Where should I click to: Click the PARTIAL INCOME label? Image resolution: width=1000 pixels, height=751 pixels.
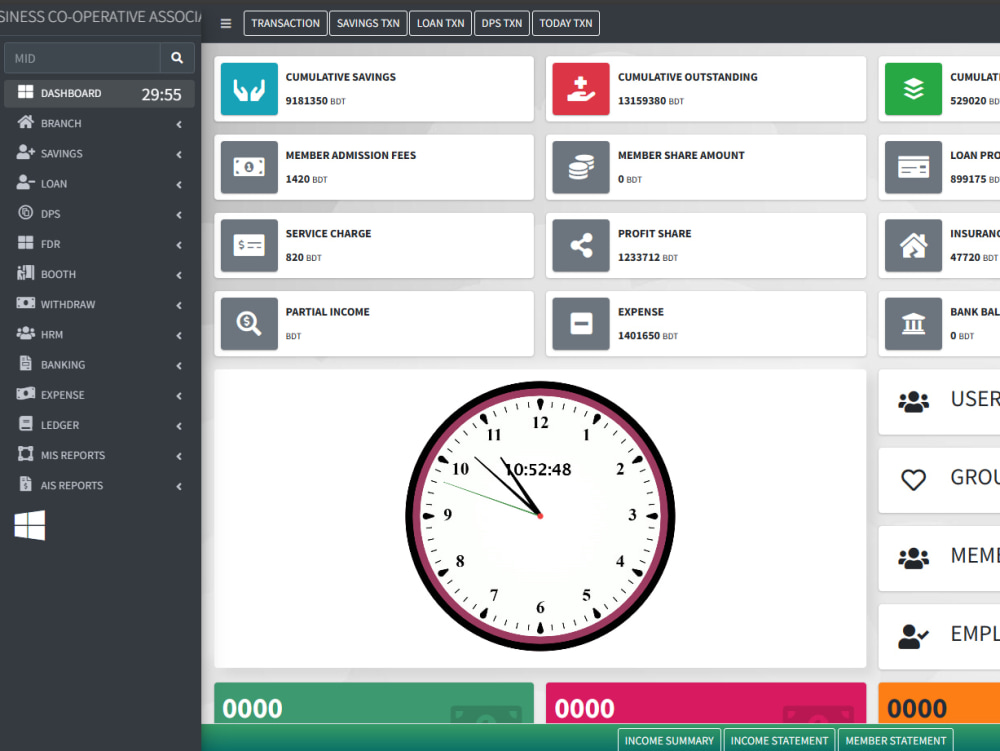click(x=327, y=312)
